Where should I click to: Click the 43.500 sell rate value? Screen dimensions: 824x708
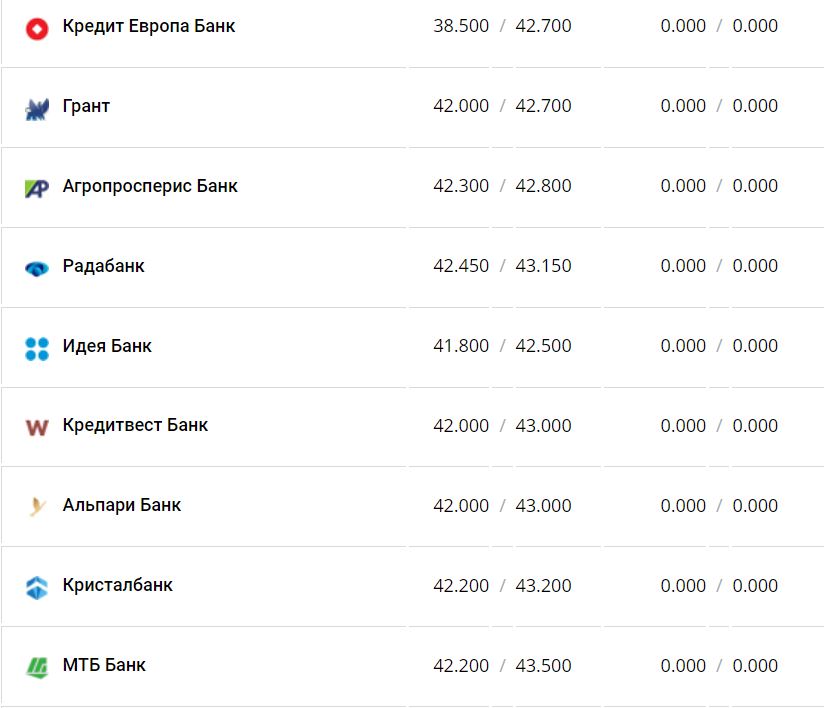point(543,665)
